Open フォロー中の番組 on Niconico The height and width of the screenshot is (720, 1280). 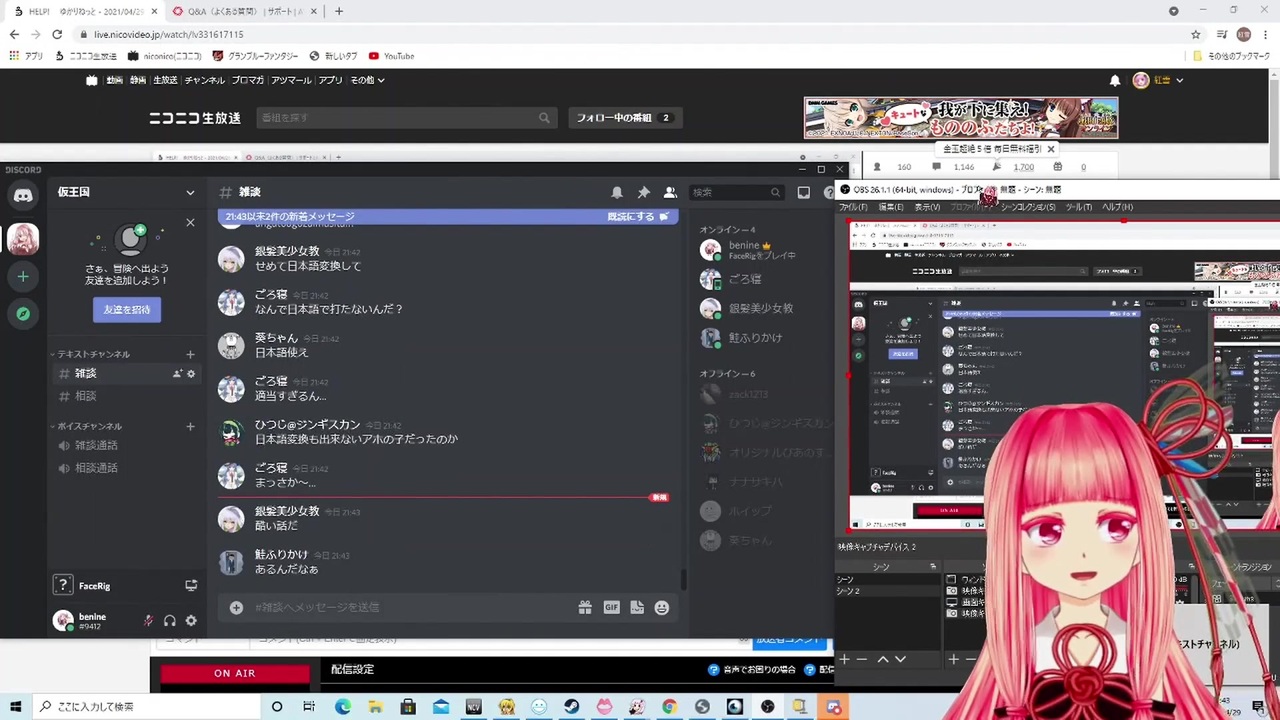[625, 118]
